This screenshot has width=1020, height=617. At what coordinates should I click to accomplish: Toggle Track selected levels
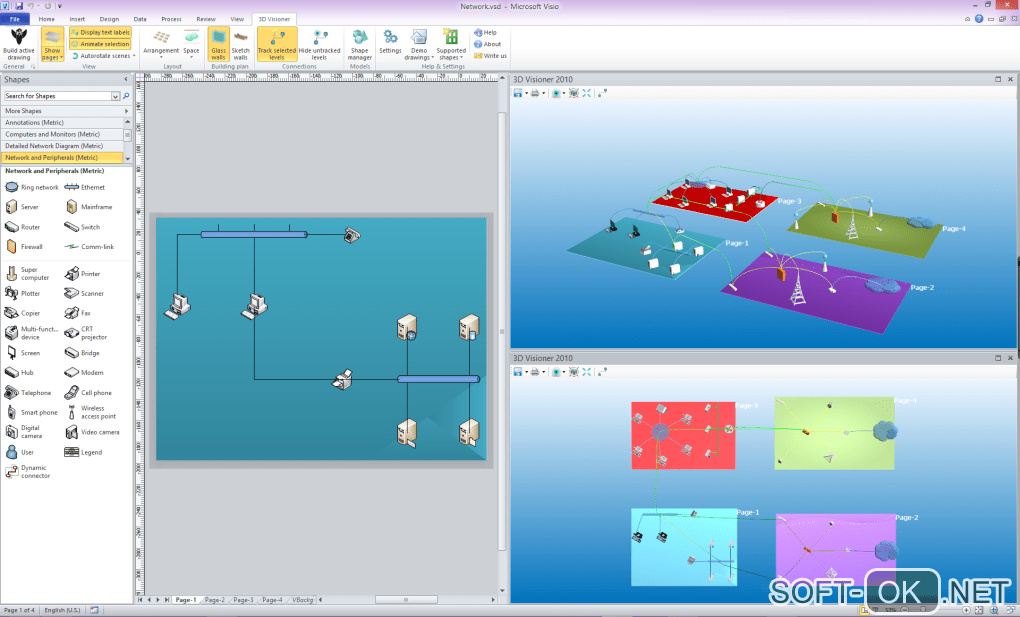[x=276, y=44]
